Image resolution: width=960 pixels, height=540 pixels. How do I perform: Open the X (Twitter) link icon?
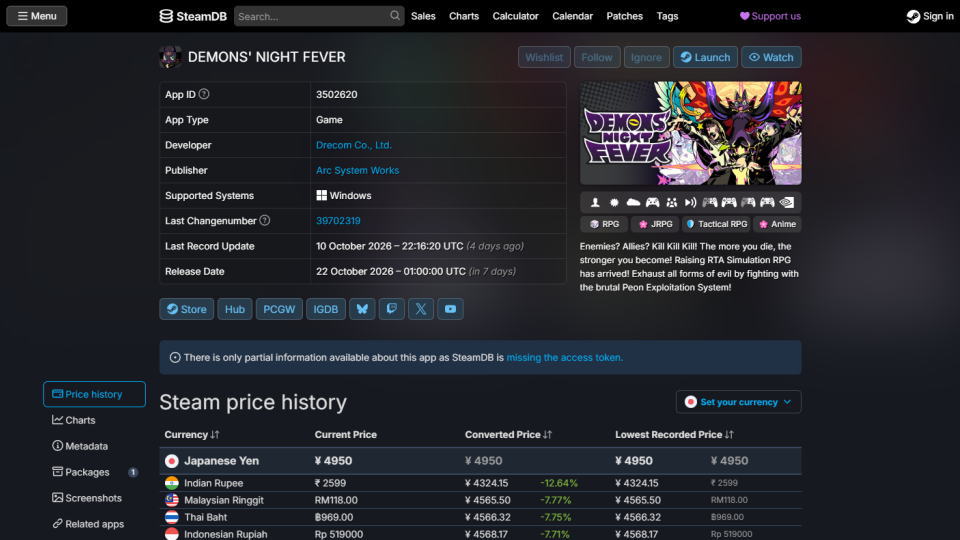(x=421, y=309)
